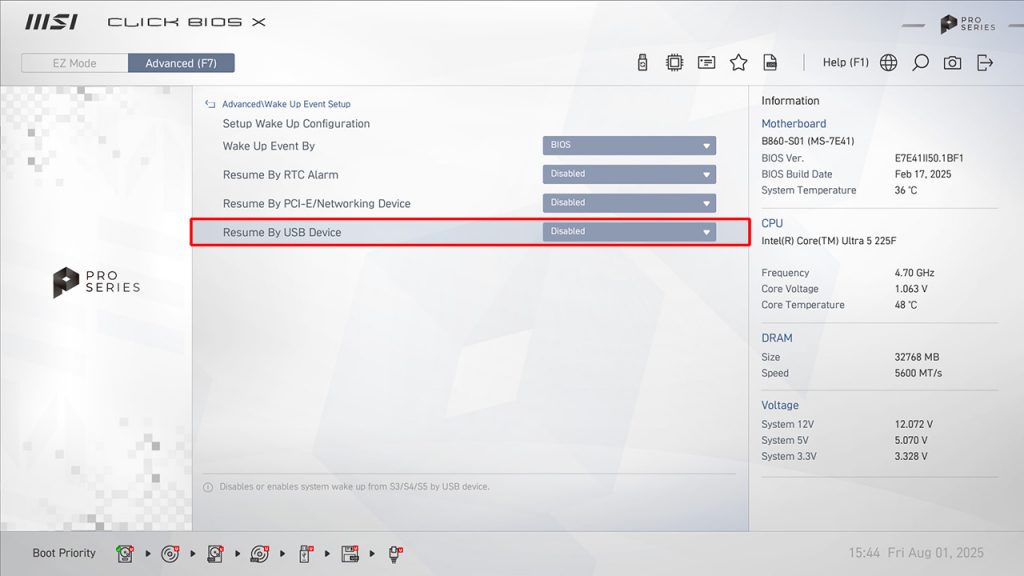Click the Core Temperature value 48 °C

(906, 305)
